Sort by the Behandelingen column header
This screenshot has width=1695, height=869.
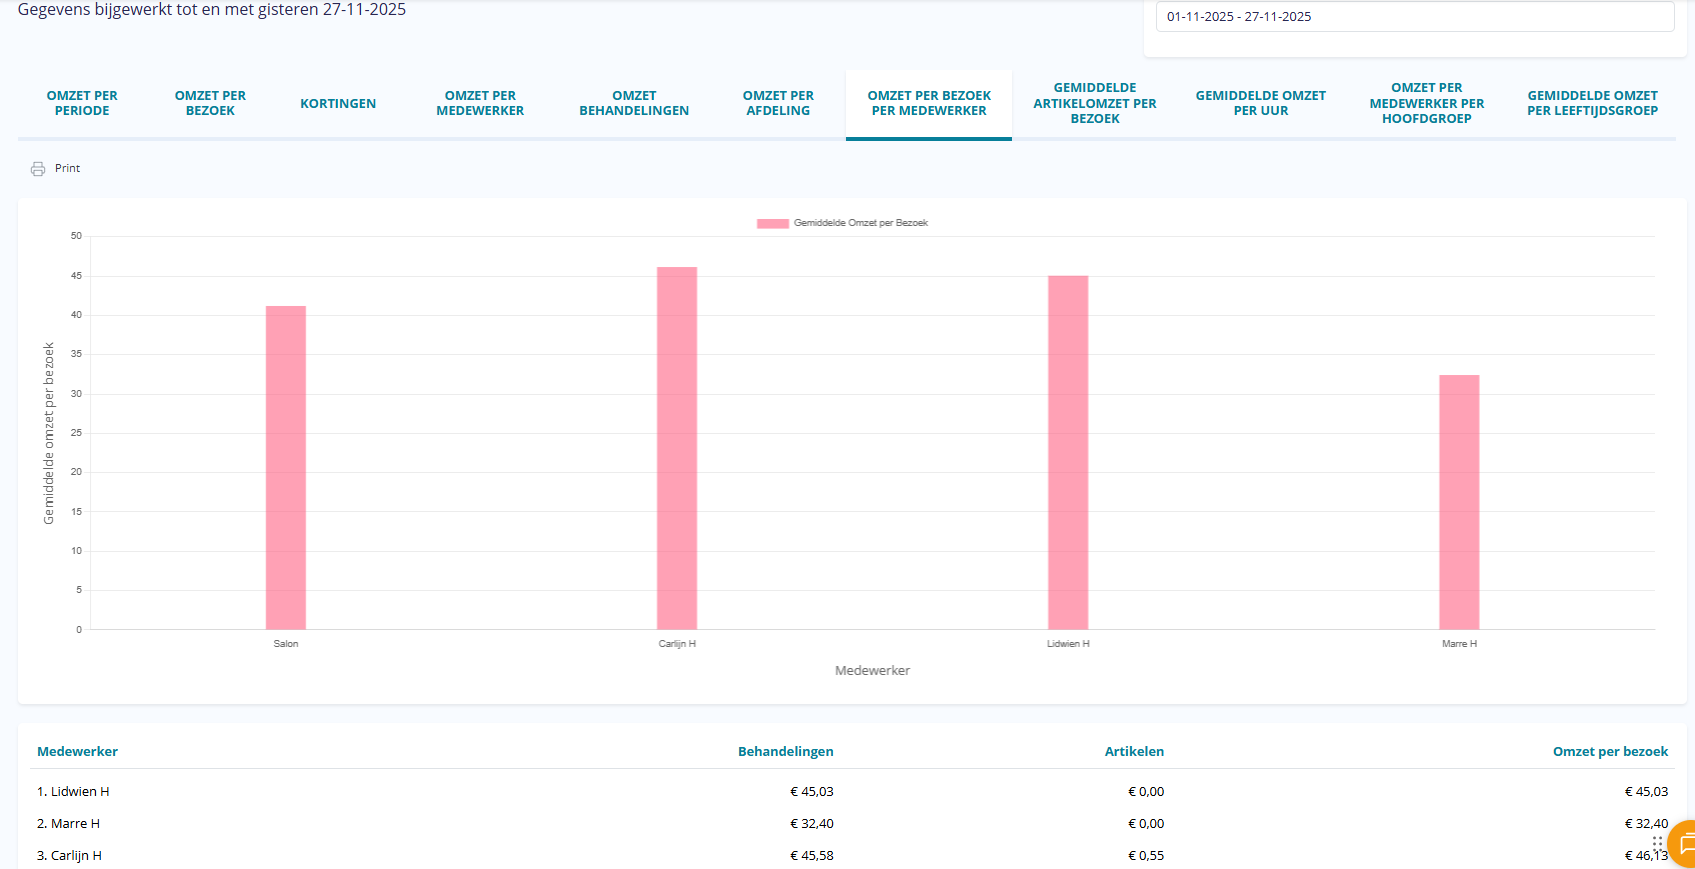pos(785,752)
